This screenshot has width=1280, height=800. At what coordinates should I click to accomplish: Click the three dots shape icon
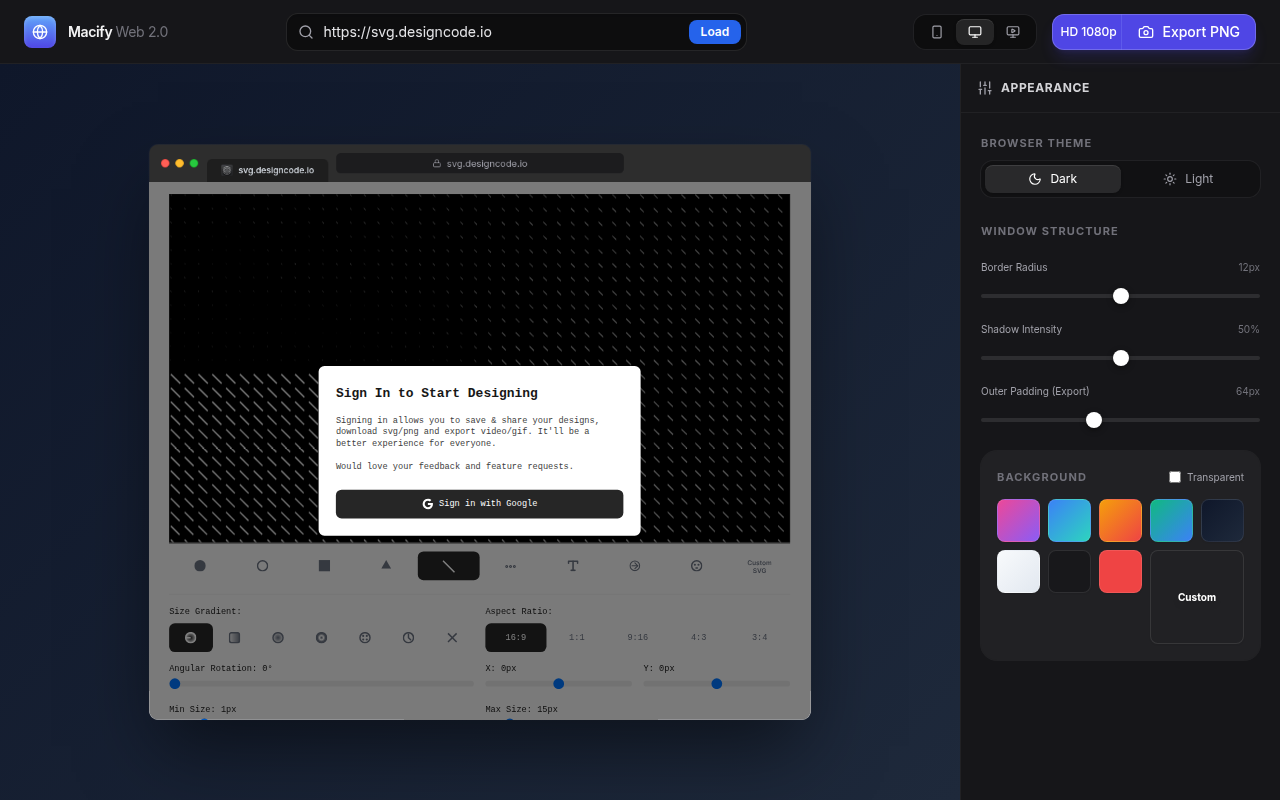point(511,566)
